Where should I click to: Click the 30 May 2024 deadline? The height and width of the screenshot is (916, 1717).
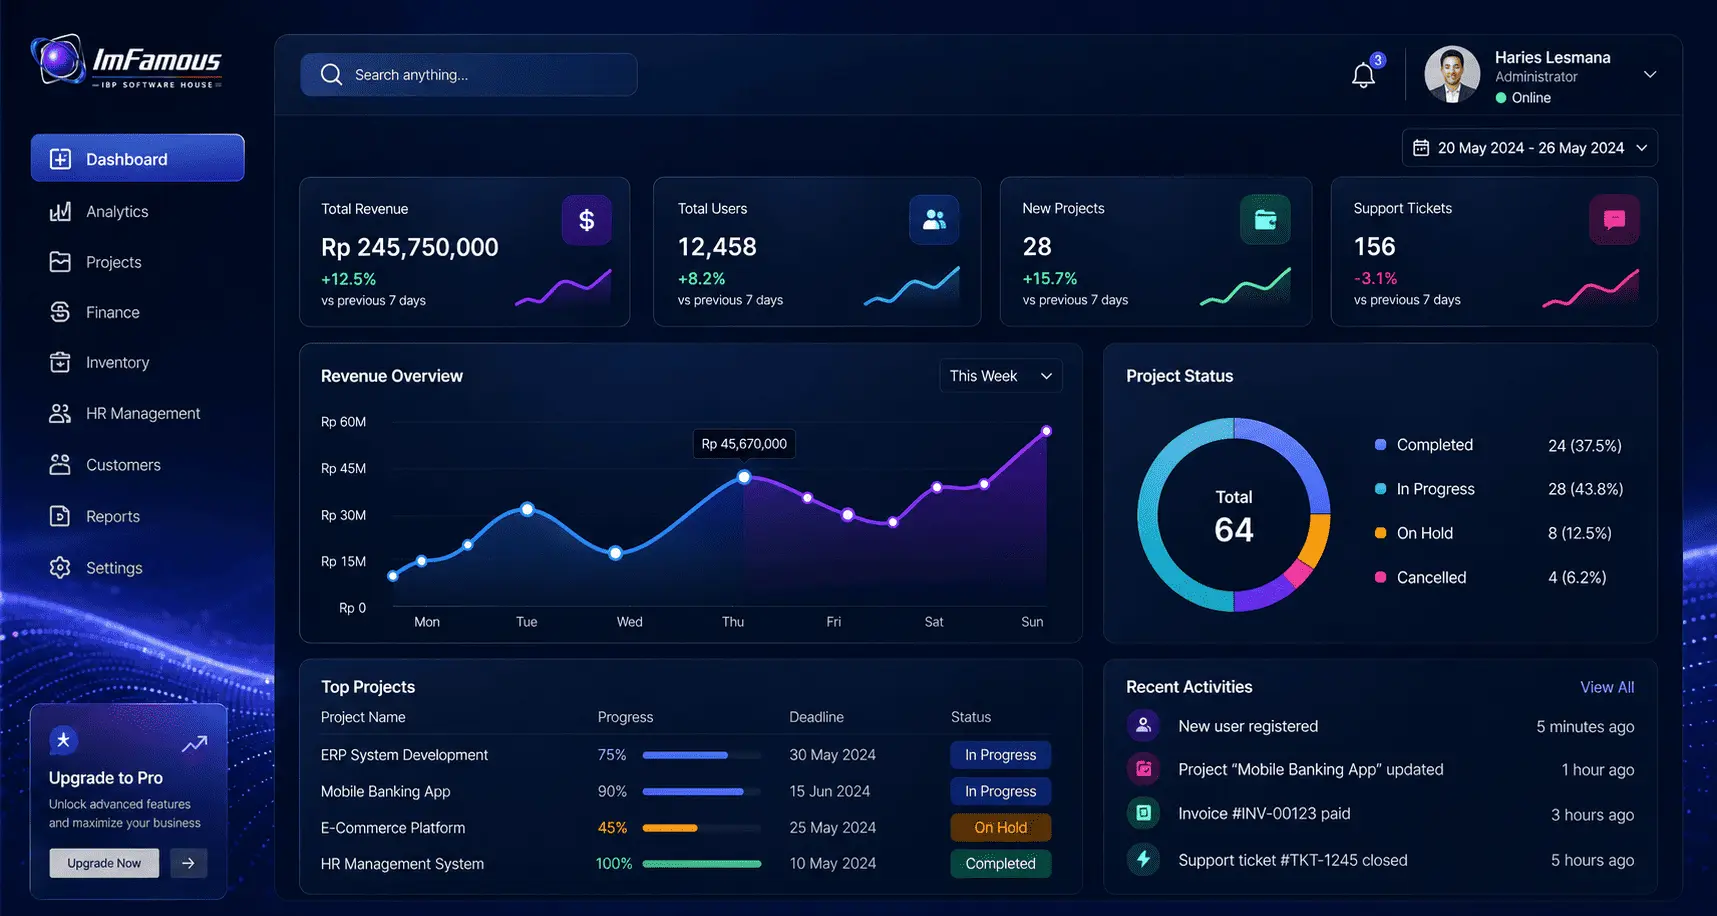(x=832, y=755)
